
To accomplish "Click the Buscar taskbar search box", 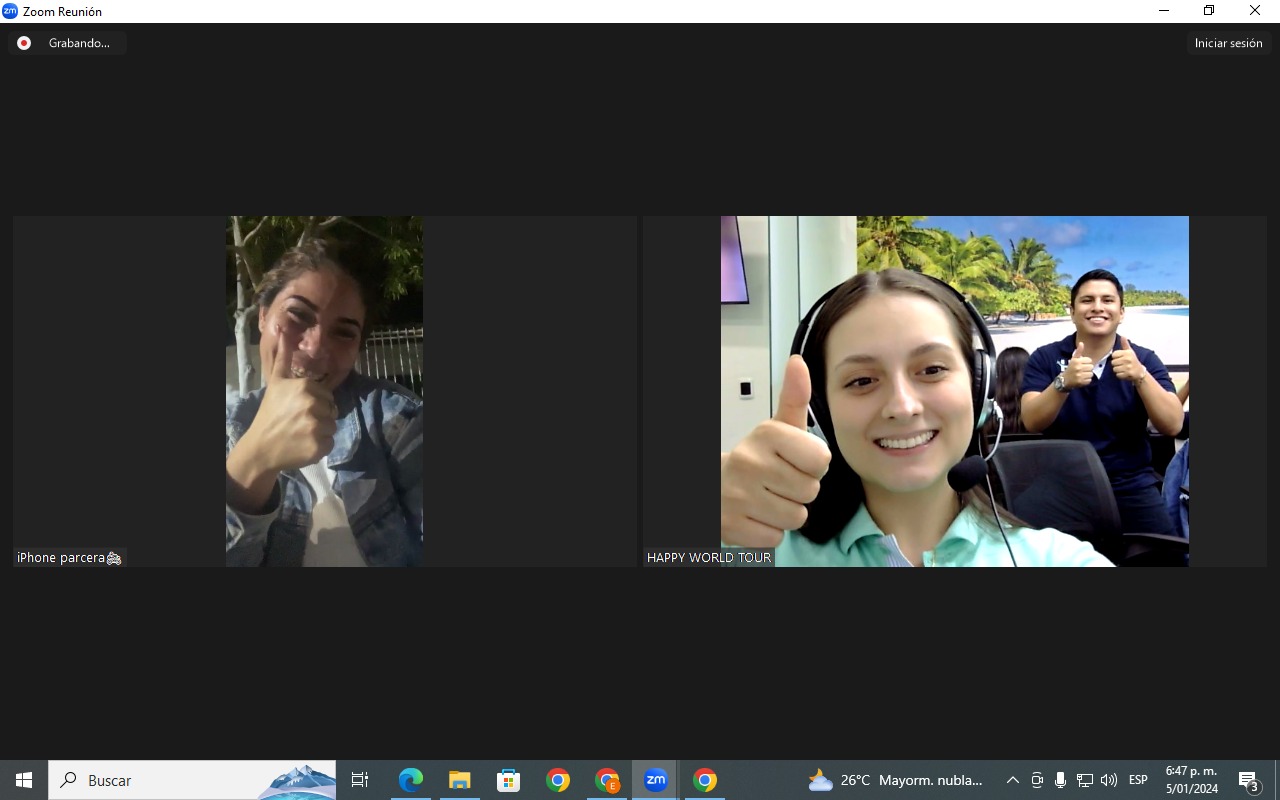I will (192, 780).
